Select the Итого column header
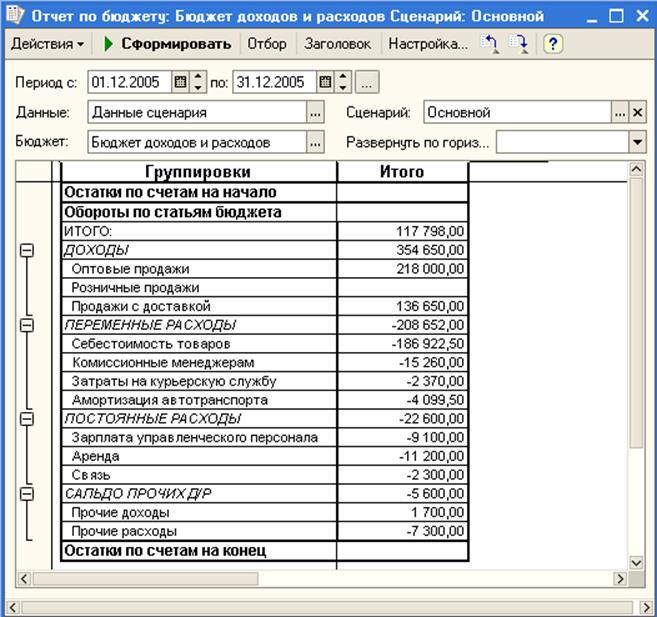 (402, 172)
